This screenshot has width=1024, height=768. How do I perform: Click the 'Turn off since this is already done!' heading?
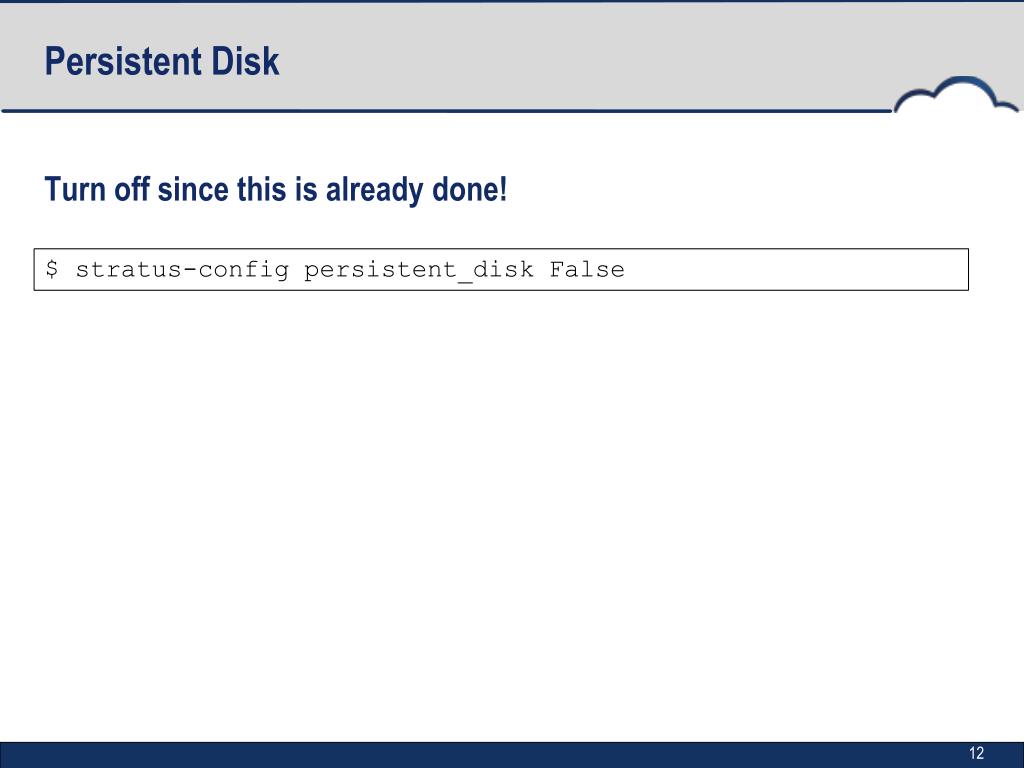coord(276,189)
